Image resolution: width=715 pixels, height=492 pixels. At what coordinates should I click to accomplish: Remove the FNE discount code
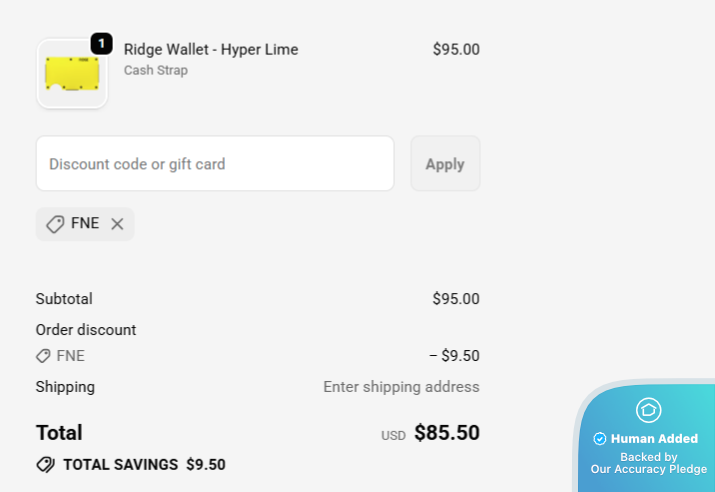(x=117, y=224)
